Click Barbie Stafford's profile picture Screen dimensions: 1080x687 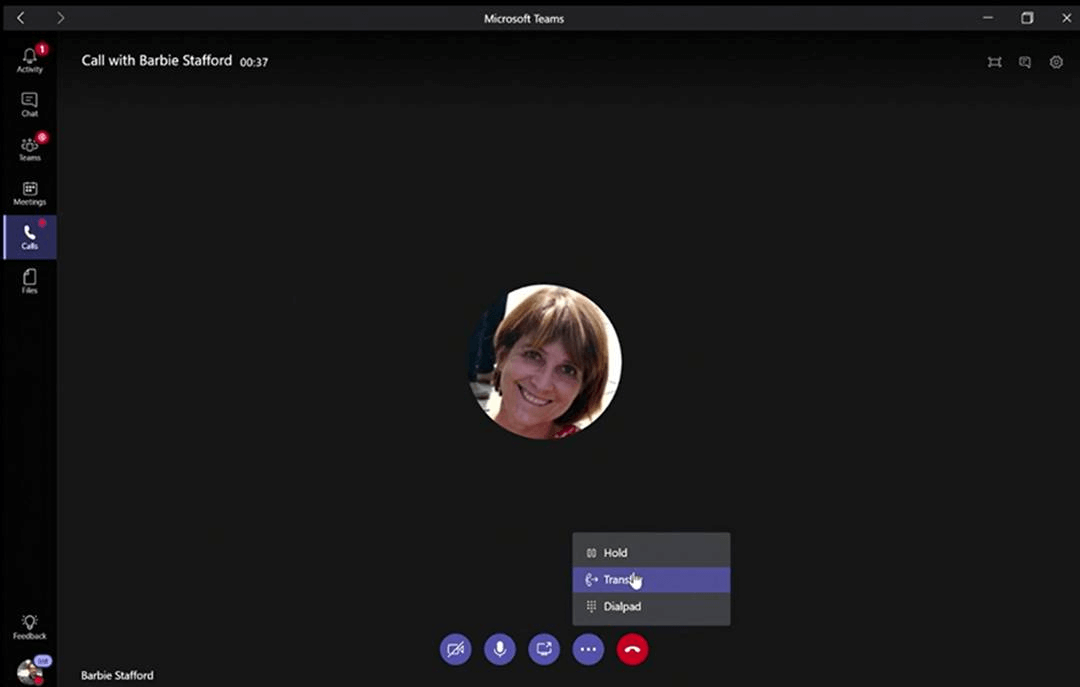click(545, 362)
